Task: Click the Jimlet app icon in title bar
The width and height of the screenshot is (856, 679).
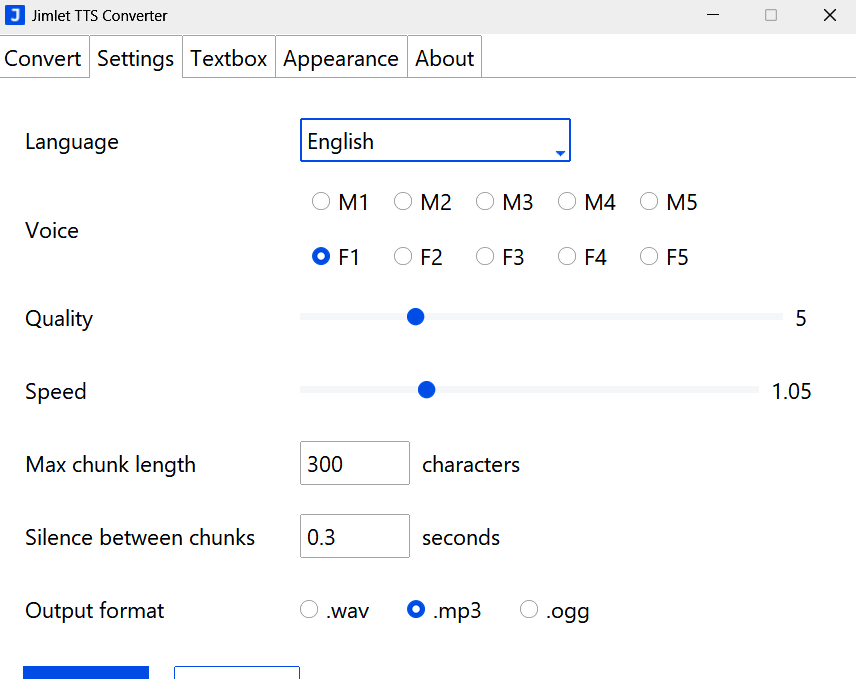Action: click(x=14, y=15)
